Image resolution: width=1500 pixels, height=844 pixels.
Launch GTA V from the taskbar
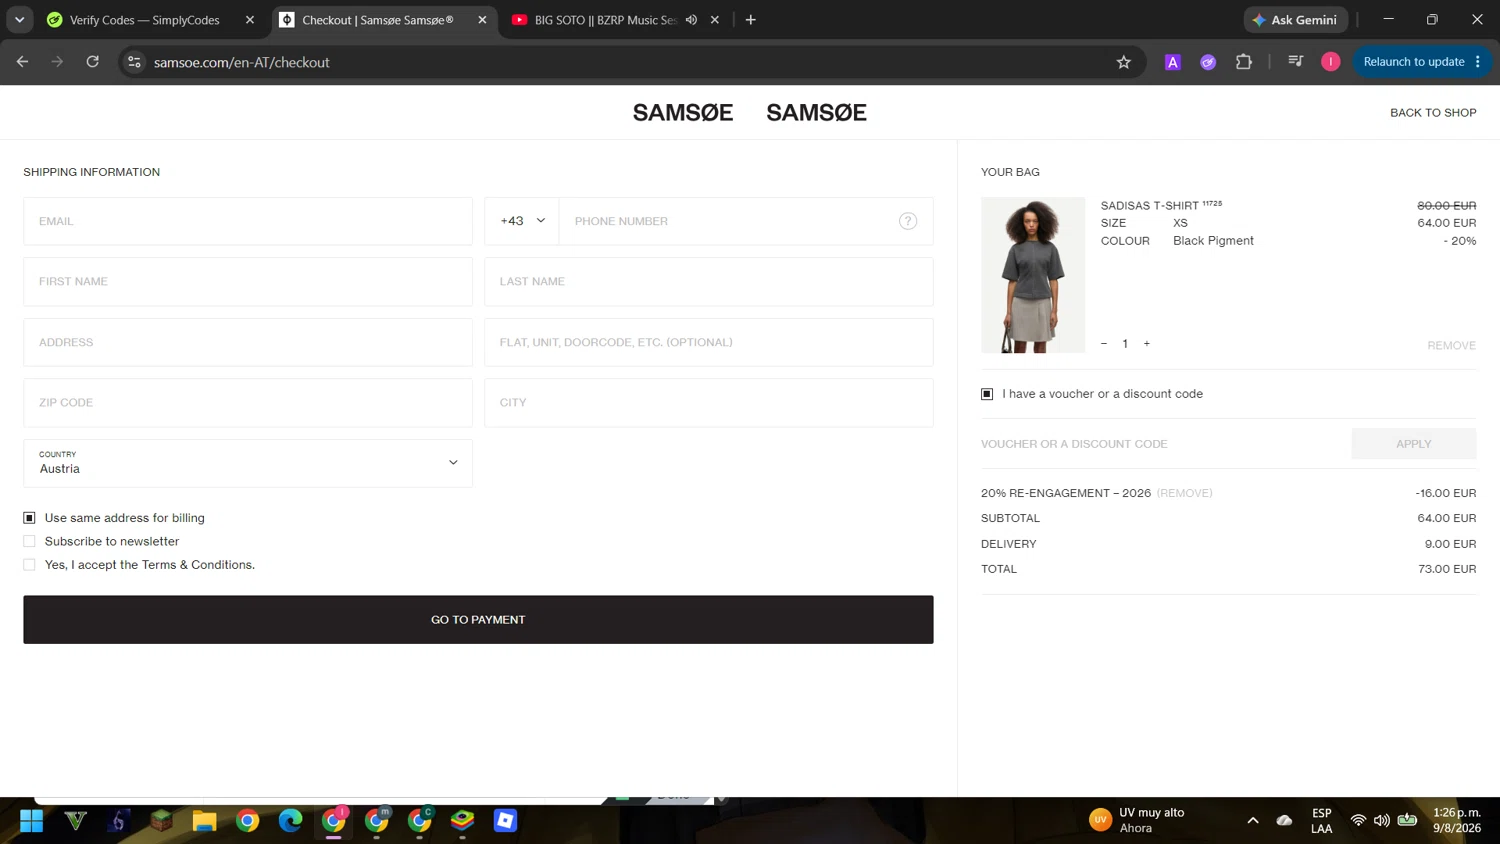(76, 821)
